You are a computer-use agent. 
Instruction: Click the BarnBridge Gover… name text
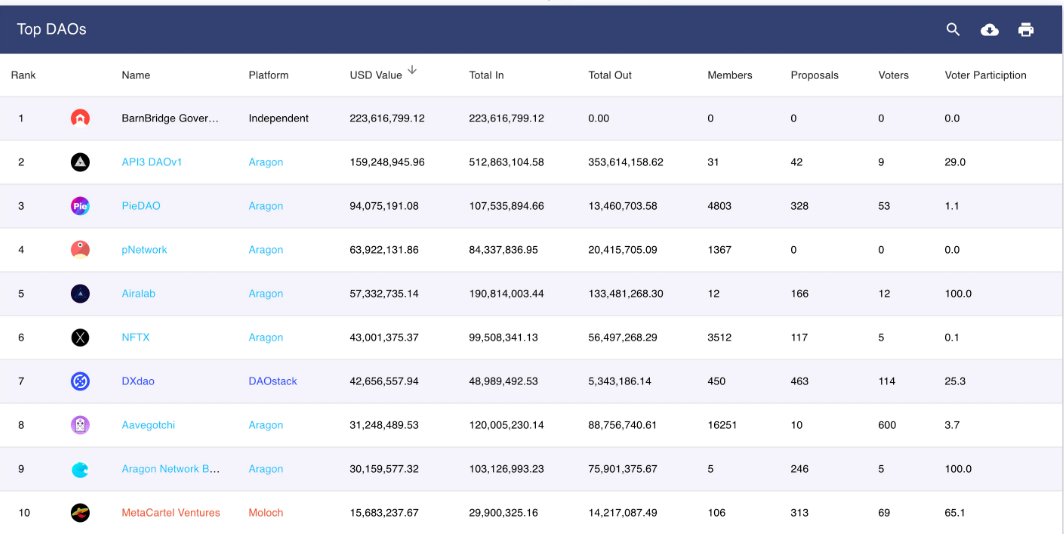170,118
